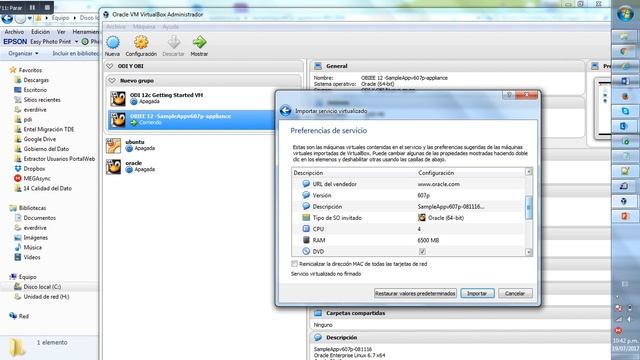Viewport: 640px width, 360px height.
Task: Select the oracle virtual machine
Action: [x=131, y=166]
